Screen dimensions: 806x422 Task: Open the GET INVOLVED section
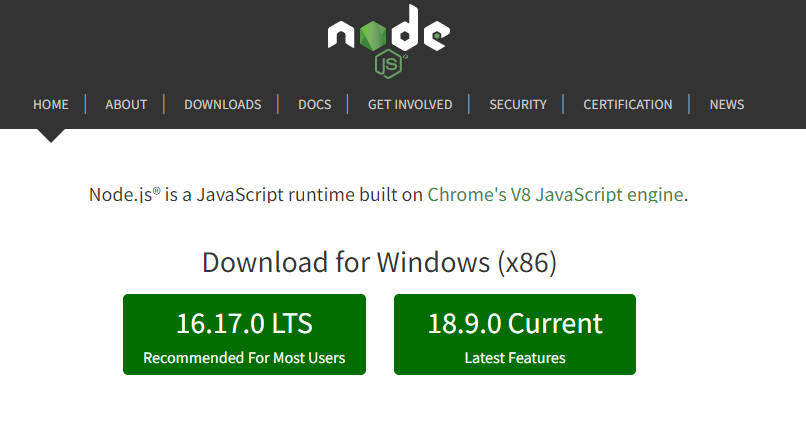click(410, 104)
